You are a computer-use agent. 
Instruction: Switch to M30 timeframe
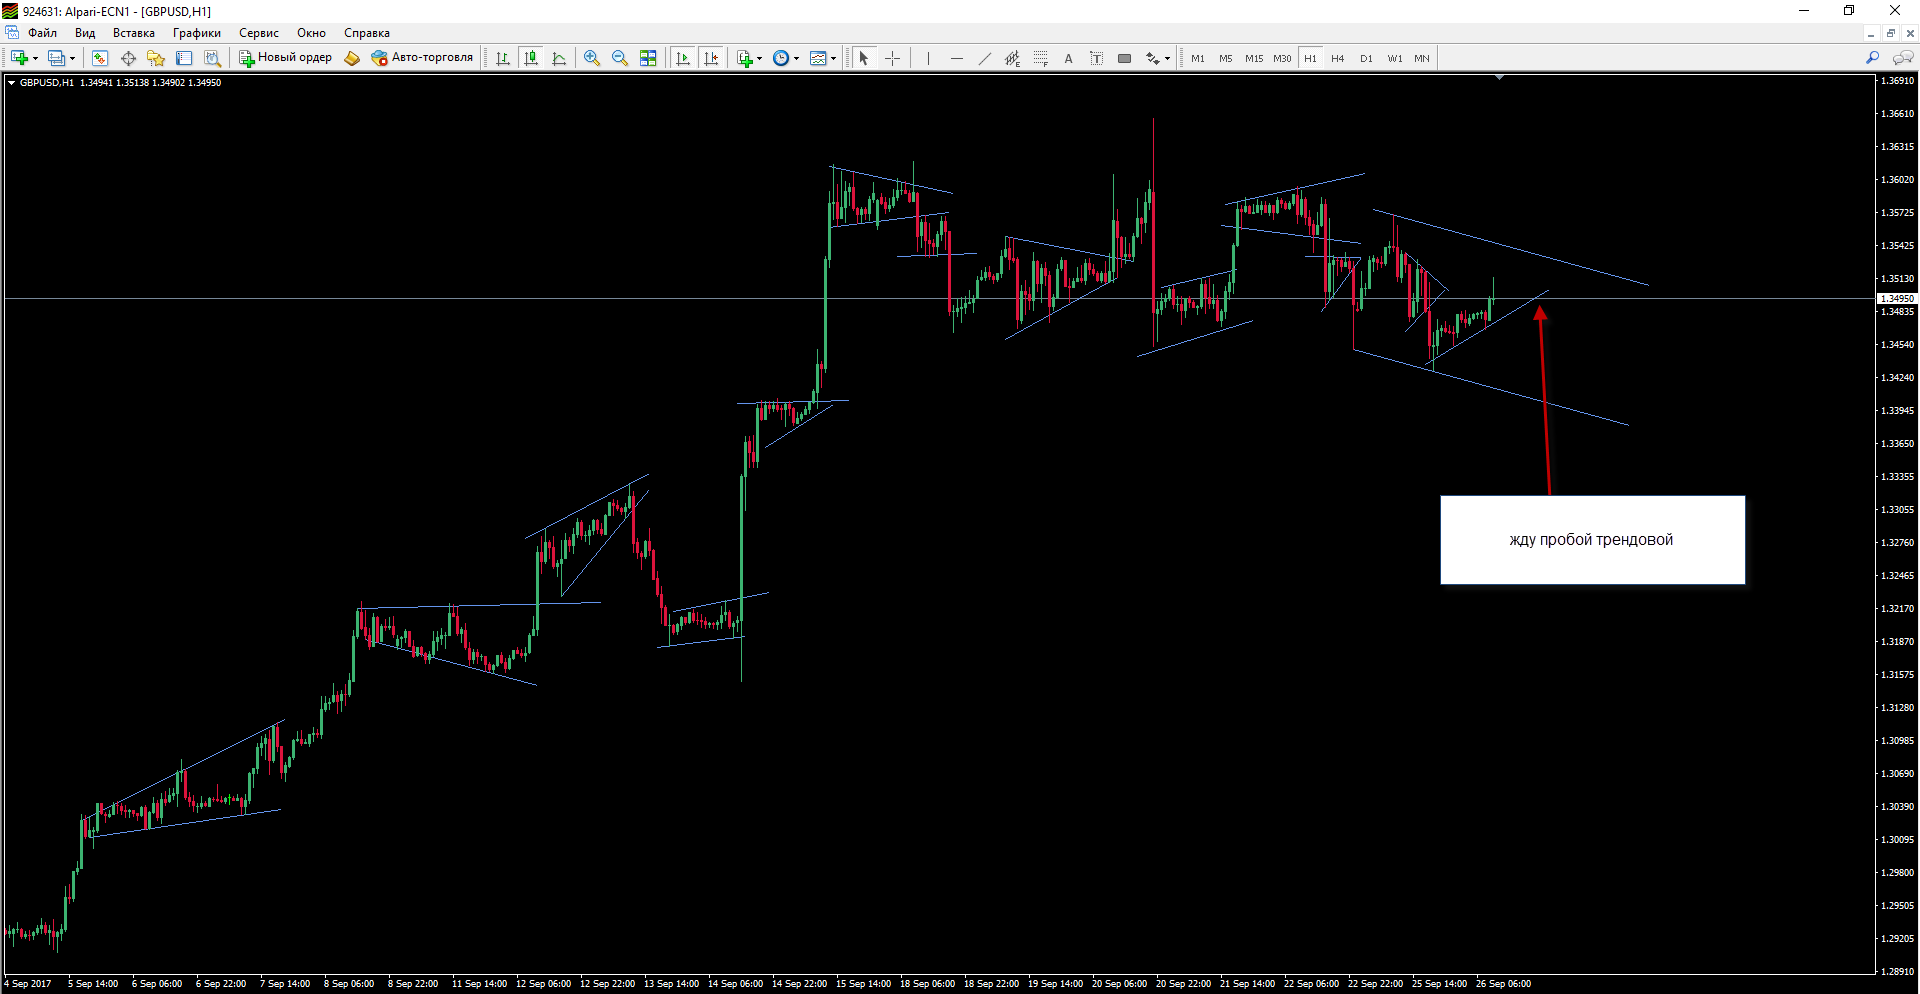[x=1282, y=58]
